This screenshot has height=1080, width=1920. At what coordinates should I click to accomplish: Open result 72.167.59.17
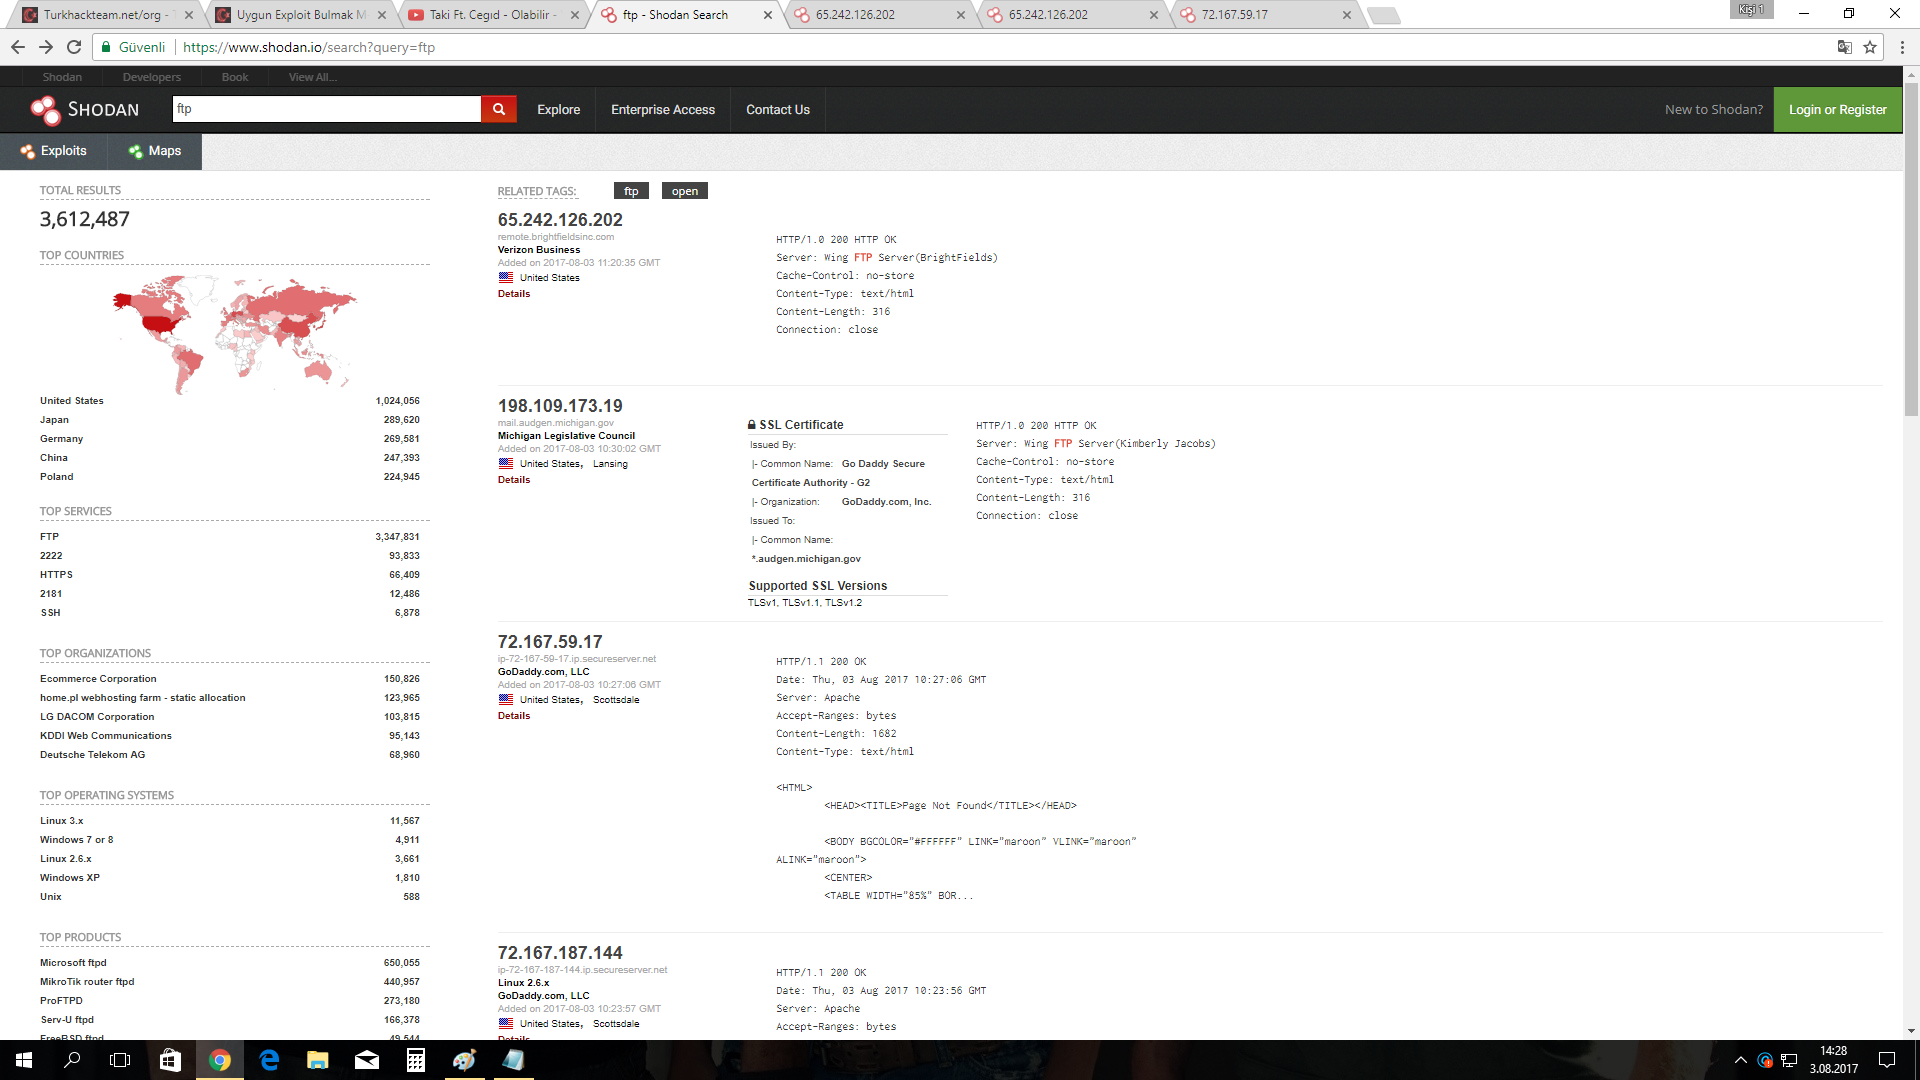coord(550,642)
